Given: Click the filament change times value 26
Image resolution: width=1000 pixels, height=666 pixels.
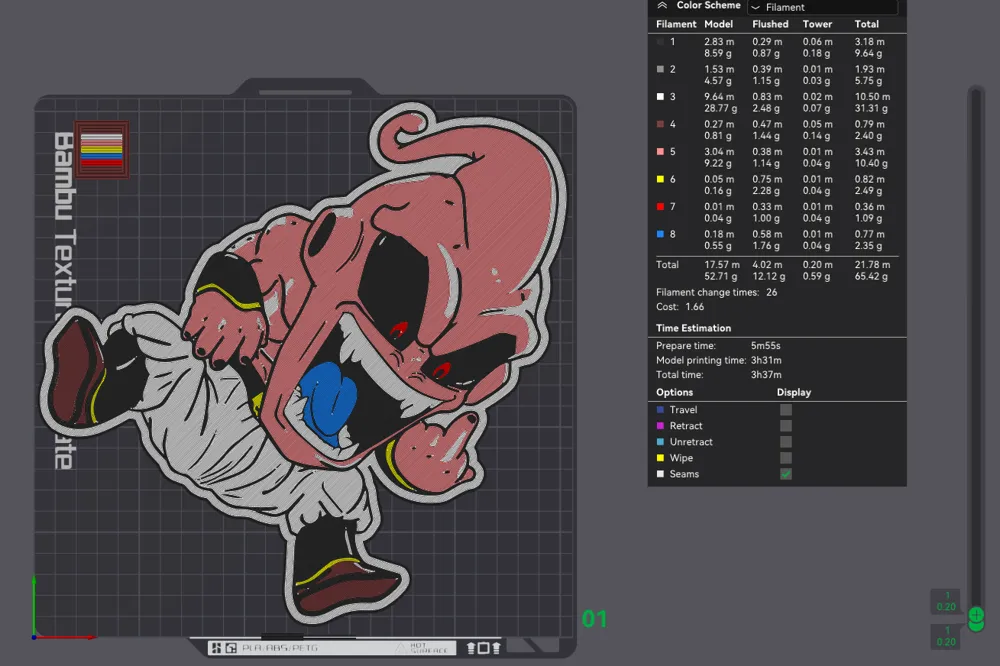Looking at the screenshot, I should [772, 292].
